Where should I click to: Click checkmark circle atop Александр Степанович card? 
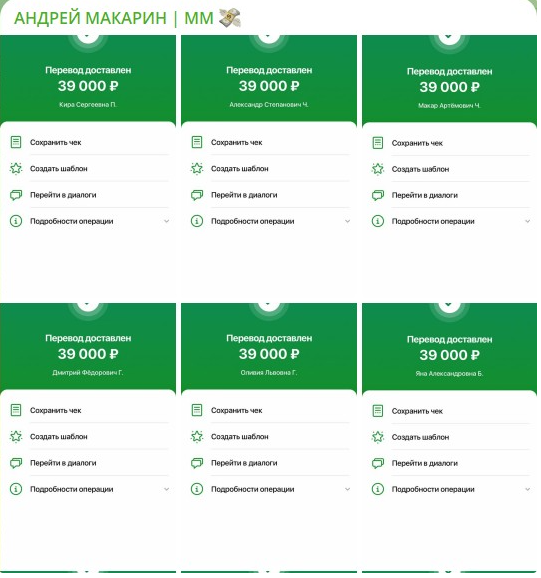pos(269,40)
